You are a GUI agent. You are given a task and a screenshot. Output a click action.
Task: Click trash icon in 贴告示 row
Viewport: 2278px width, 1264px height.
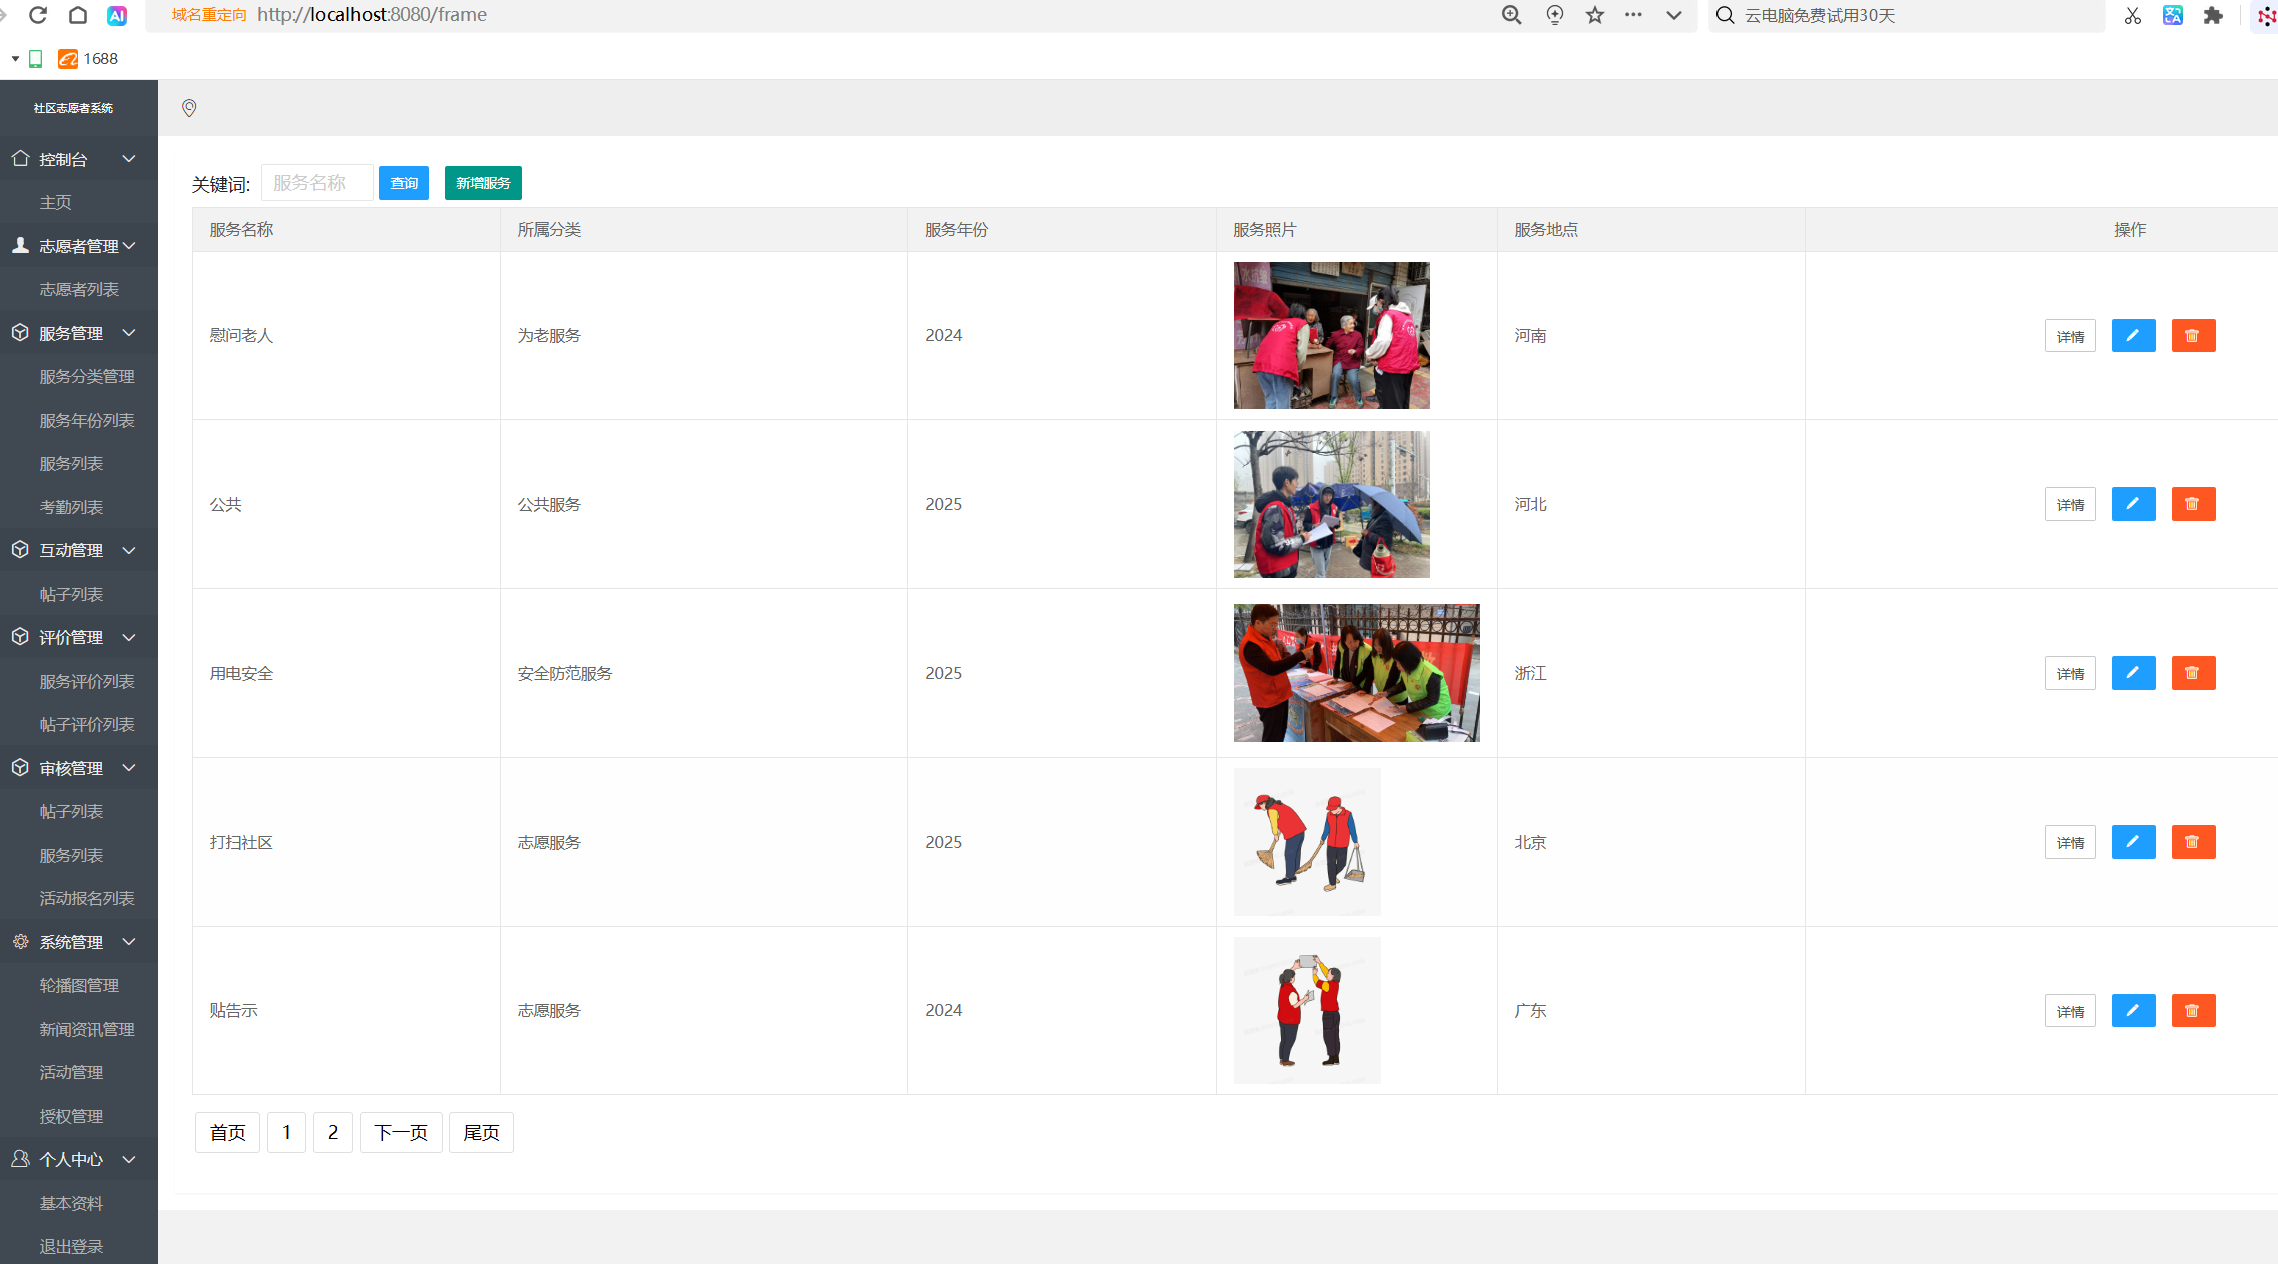tap(2192, 1011)
